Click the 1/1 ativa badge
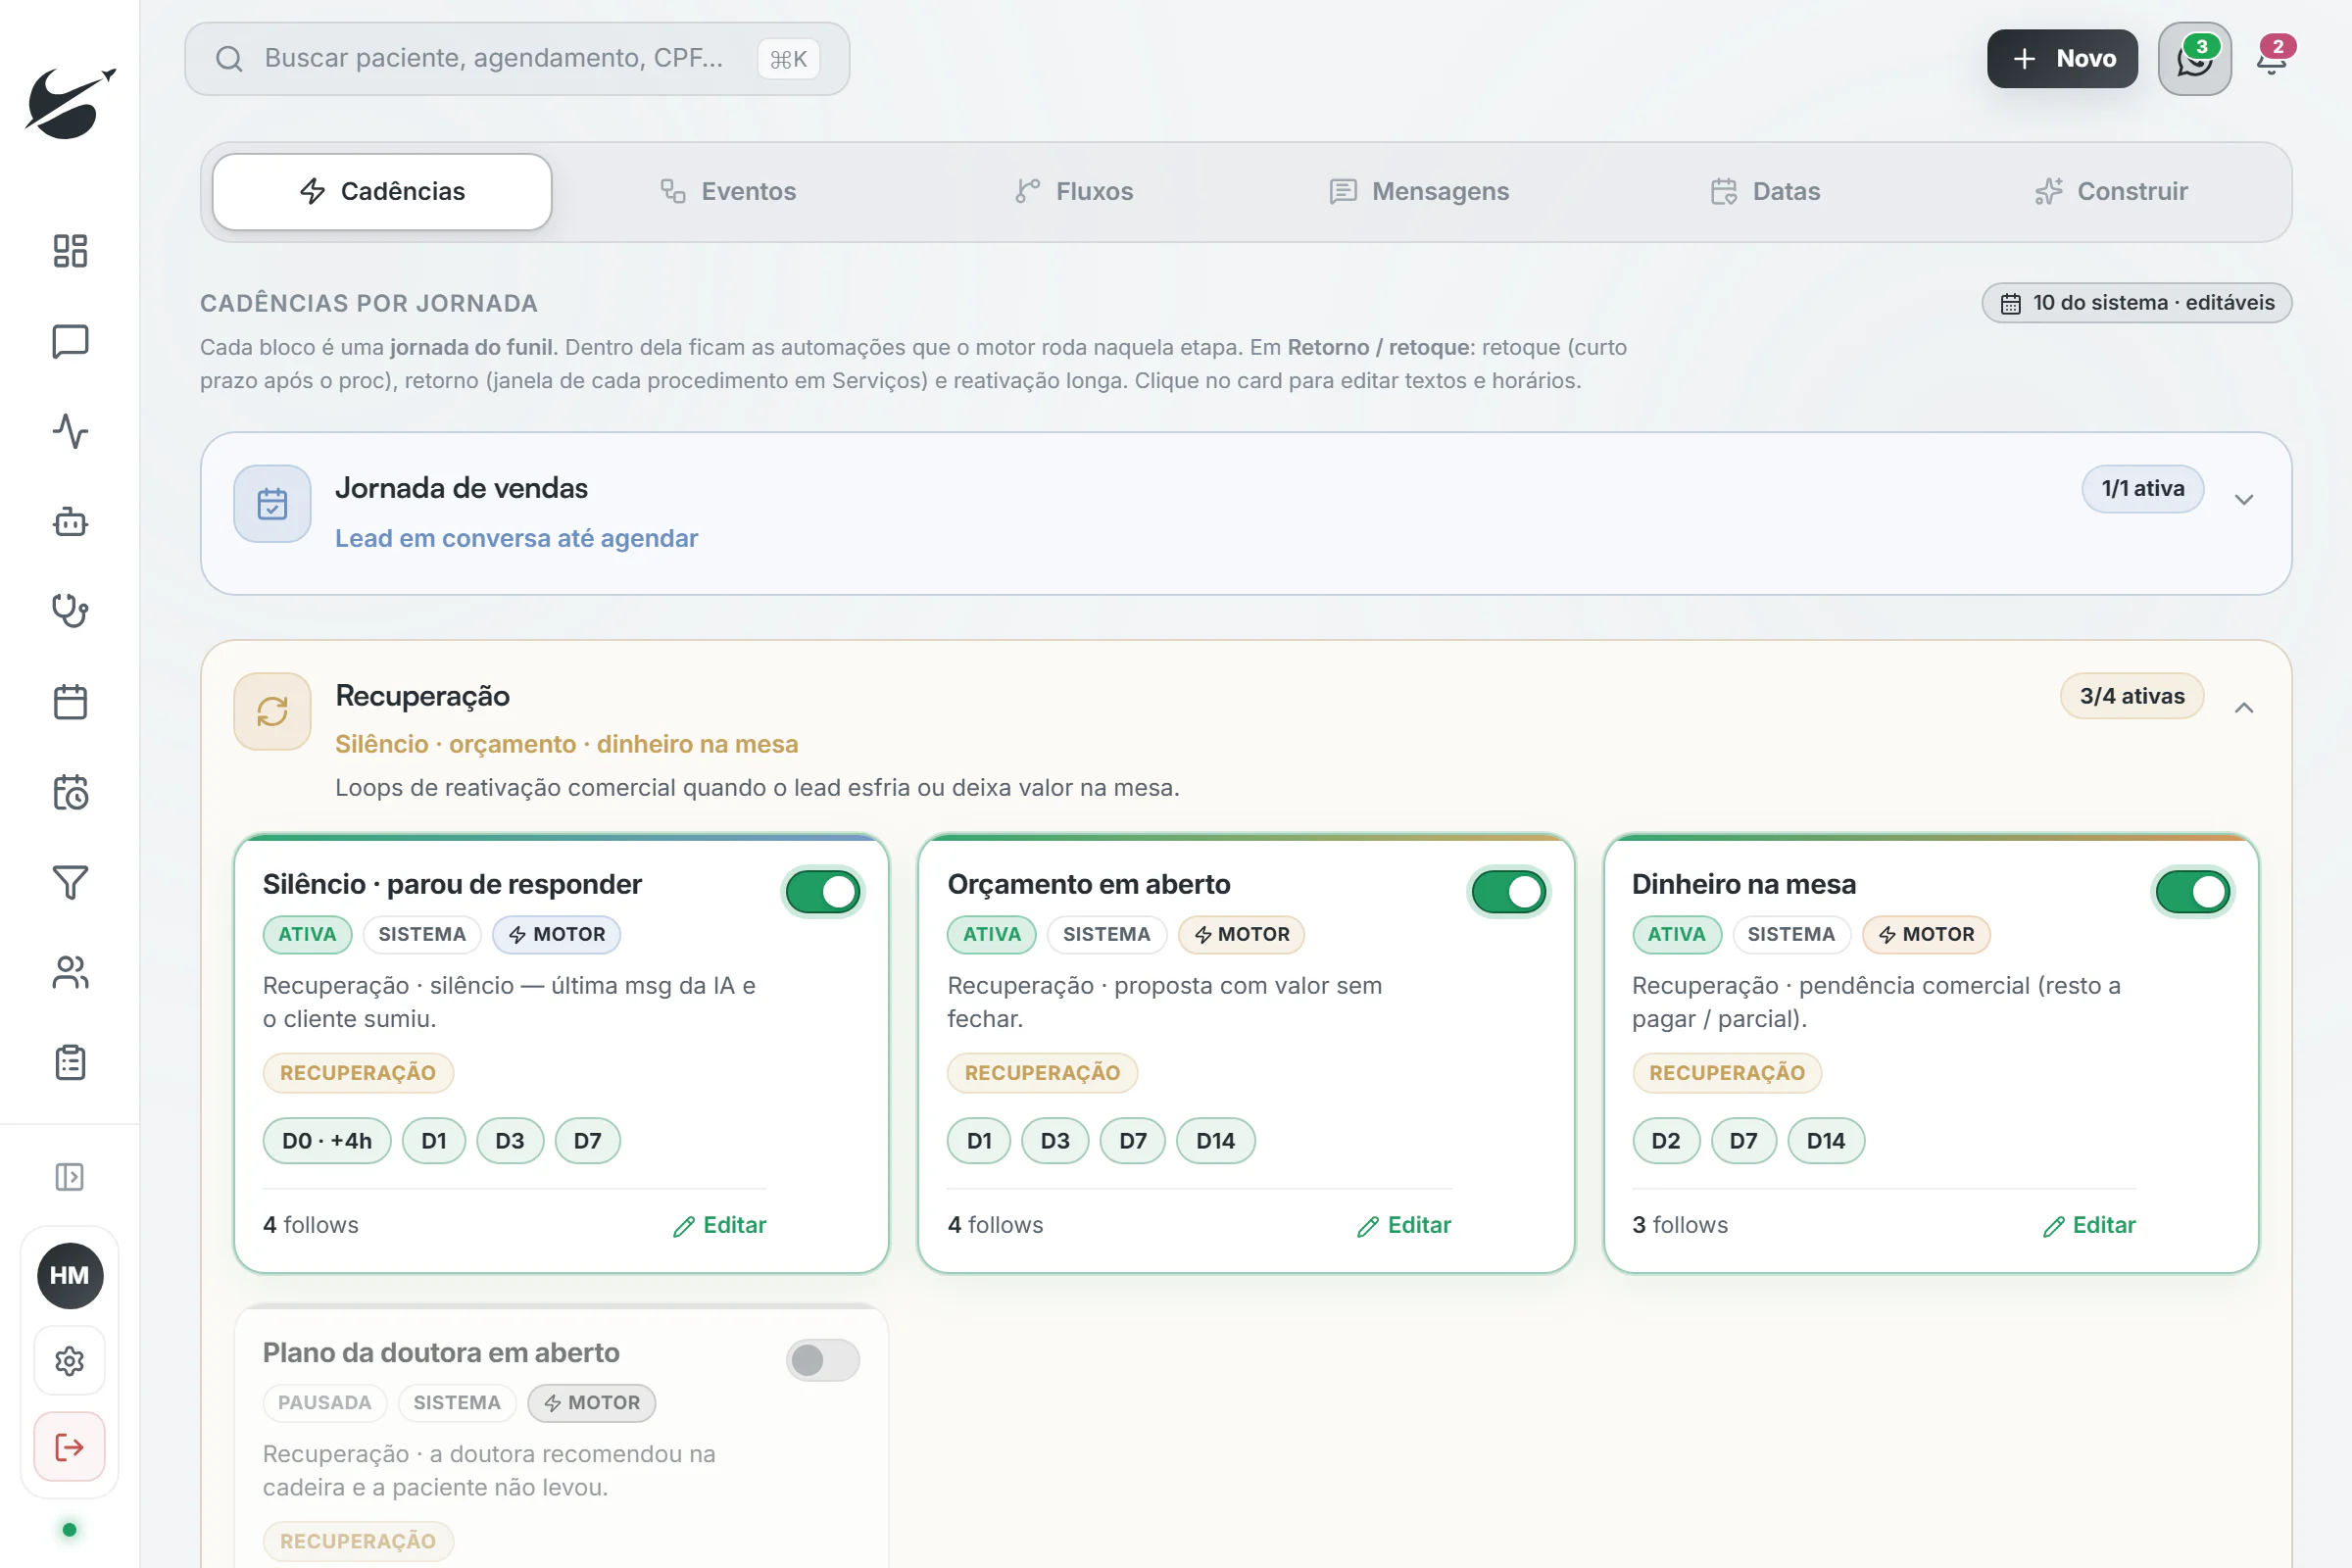The width and height of the screenshot is (2352, 1568). coord(2142,489)
